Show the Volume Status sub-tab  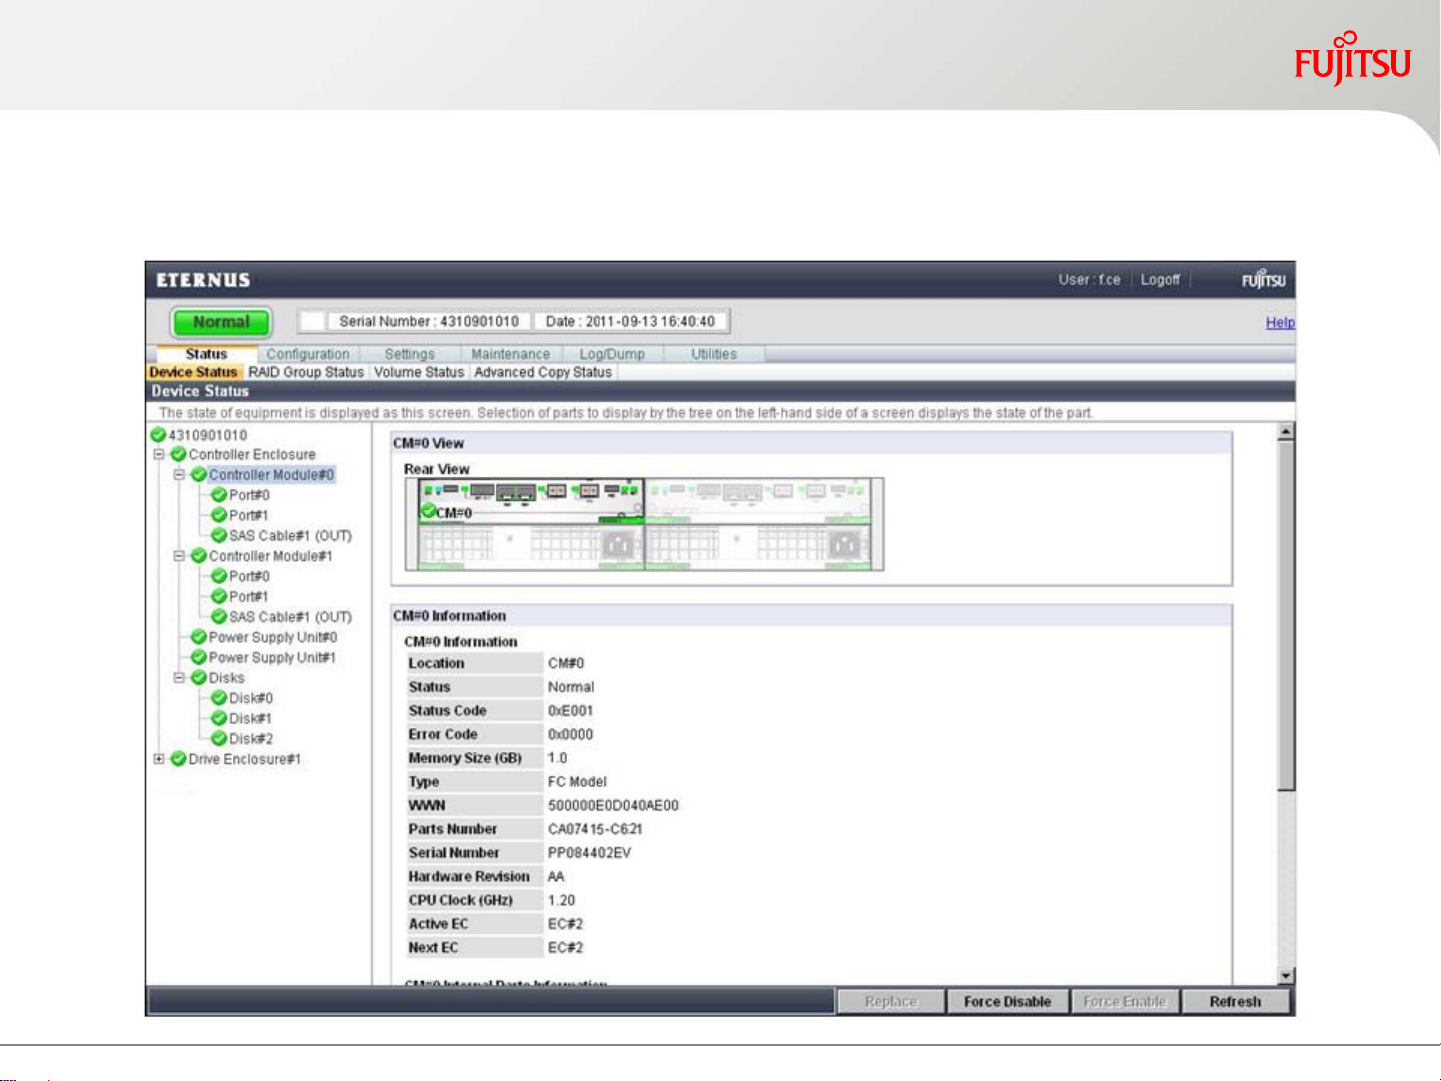tap(419, 372)
